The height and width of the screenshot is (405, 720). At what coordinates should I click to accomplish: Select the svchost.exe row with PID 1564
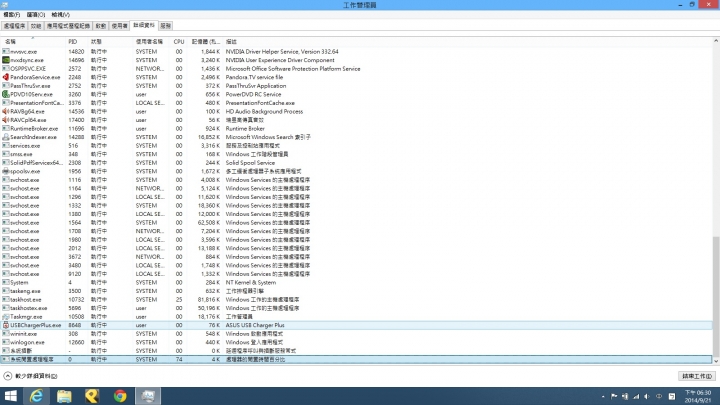[x=356, y=223]
